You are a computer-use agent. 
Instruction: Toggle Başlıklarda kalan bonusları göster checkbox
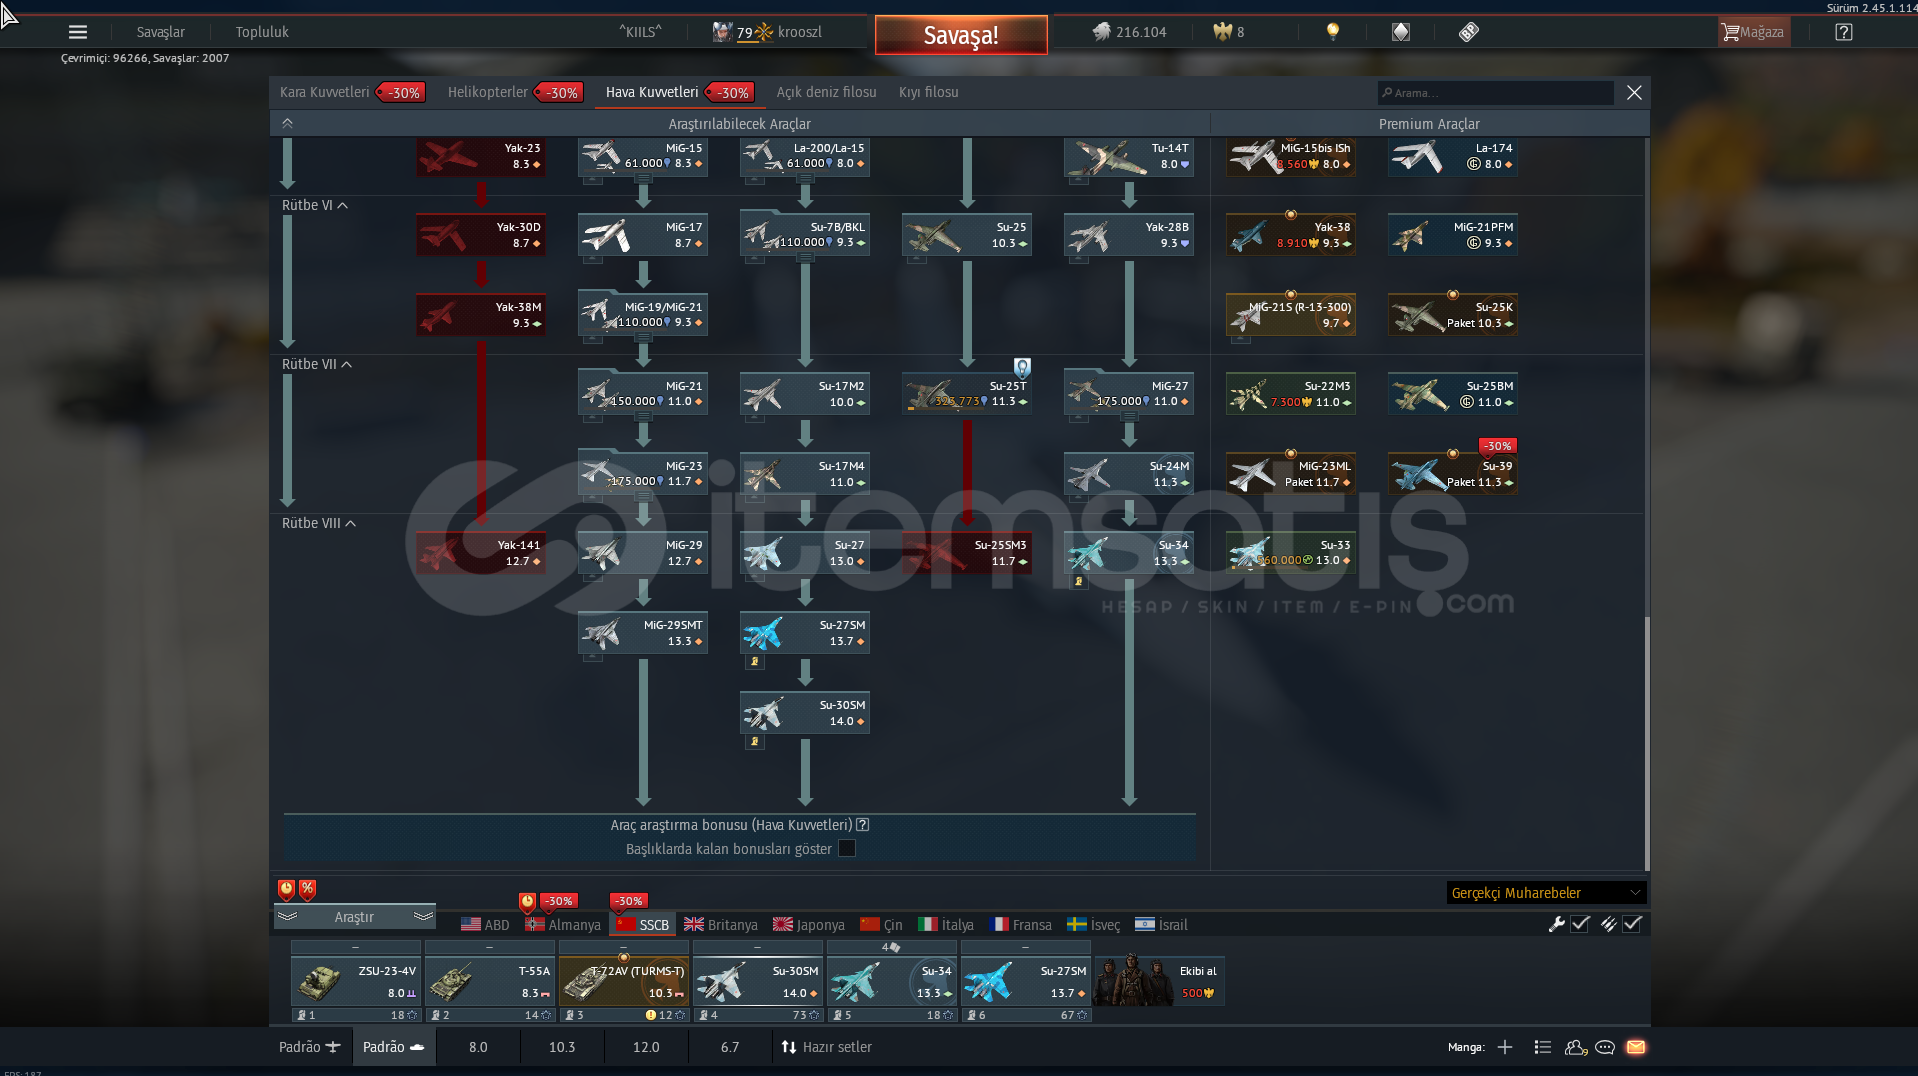[847, 849]
